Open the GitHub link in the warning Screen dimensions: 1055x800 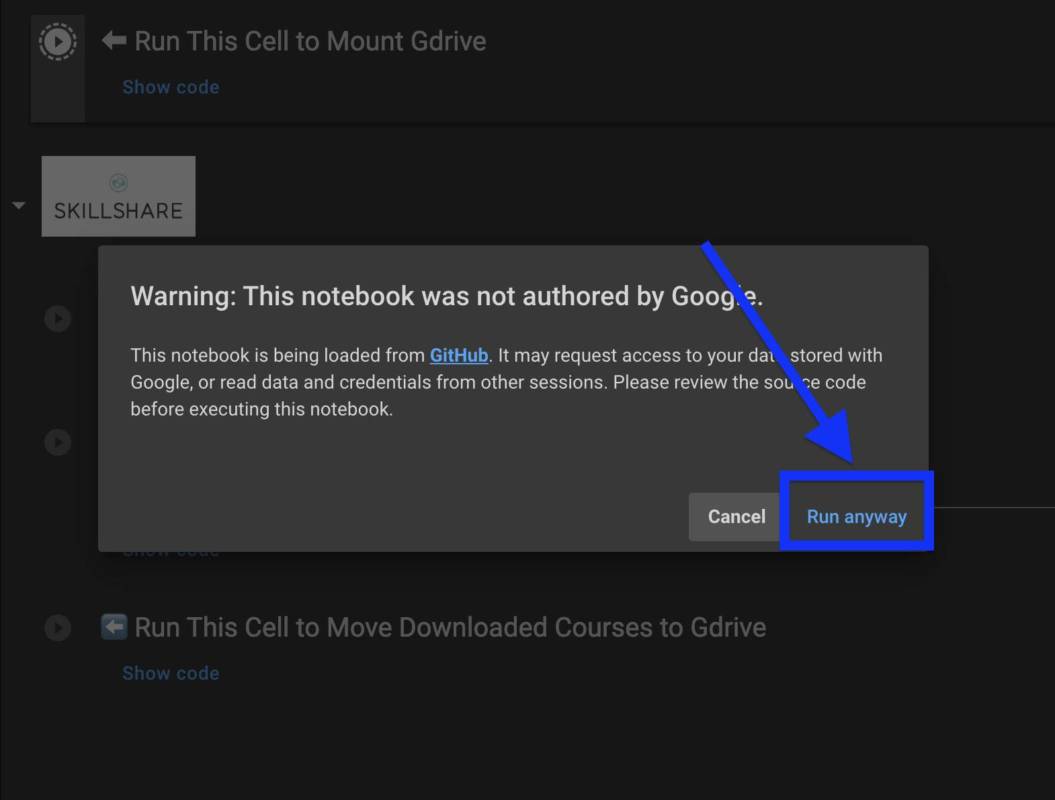click(459, 355)
